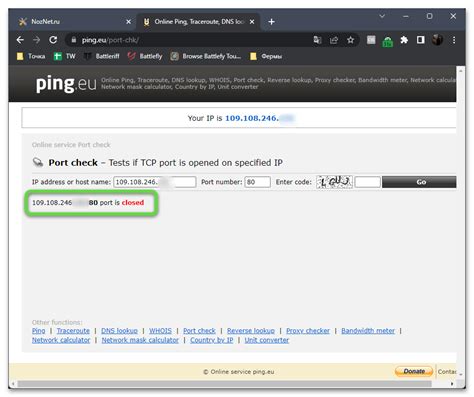
Task: Click the Port number input field
Action: (257, 182)
